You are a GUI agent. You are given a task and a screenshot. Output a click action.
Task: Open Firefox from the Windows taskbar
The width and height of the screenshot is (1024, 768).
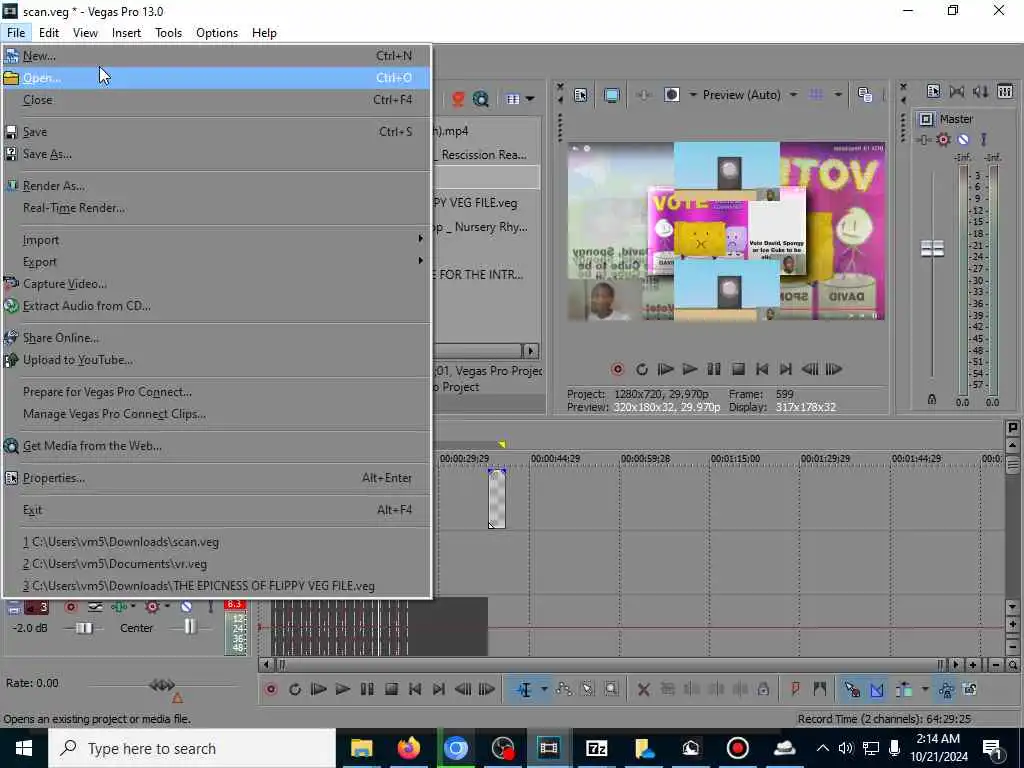(x=408, y=748)
